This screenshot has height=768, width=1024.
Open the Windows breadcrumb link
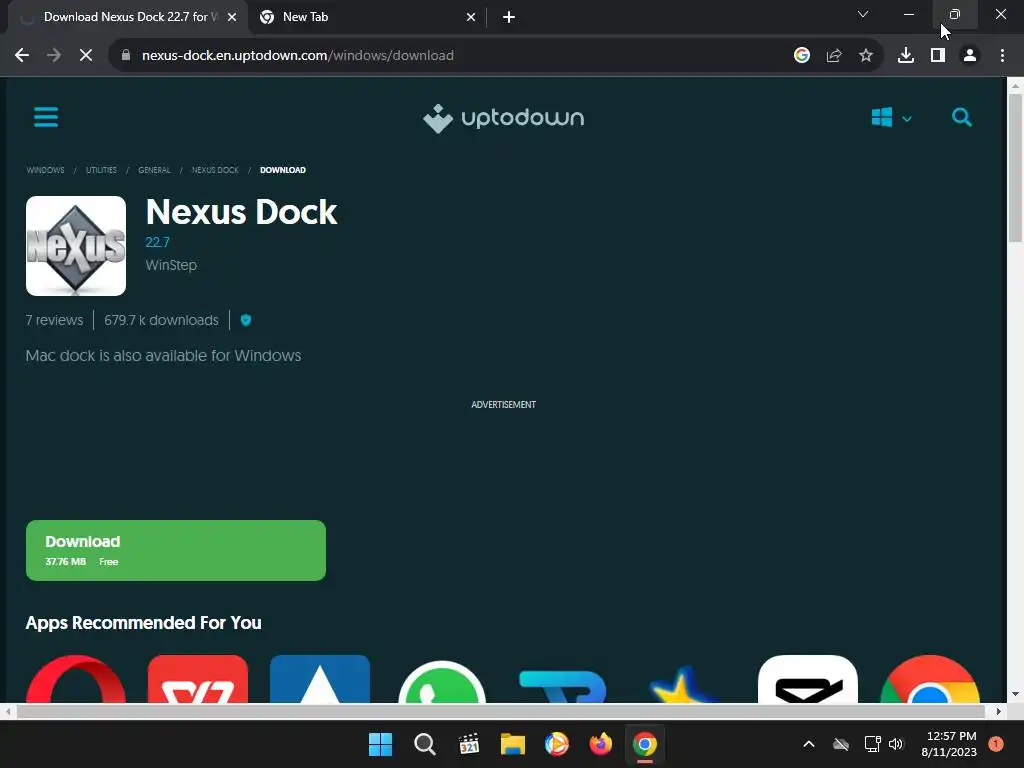point(45,170)
